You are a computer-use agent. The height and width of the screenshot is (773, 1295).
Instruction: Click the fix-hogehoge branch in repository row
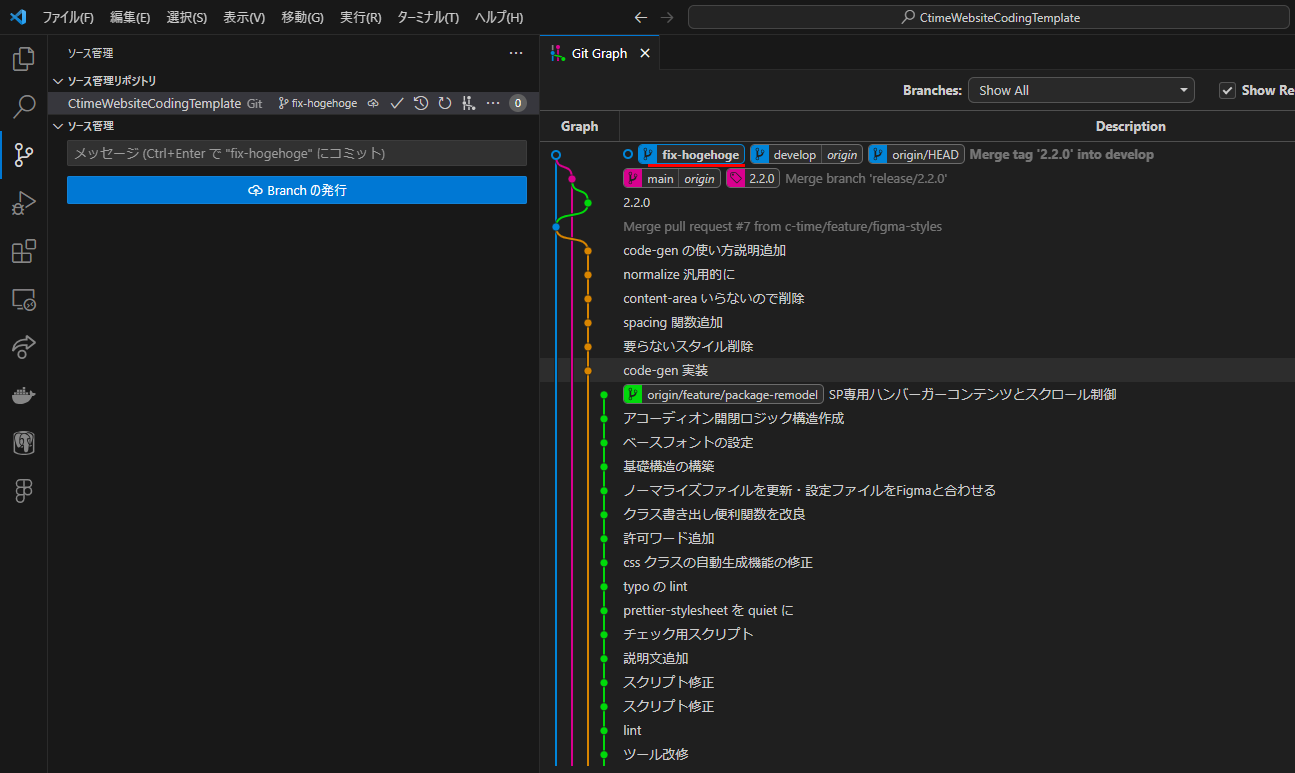point(317,103)
